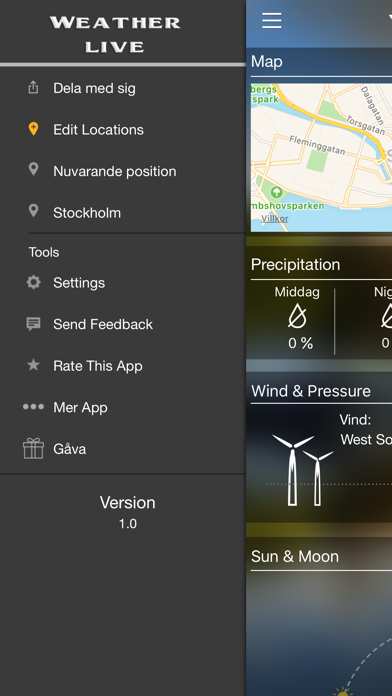Click the orange Edit Locations pin icon

point(33,129)
